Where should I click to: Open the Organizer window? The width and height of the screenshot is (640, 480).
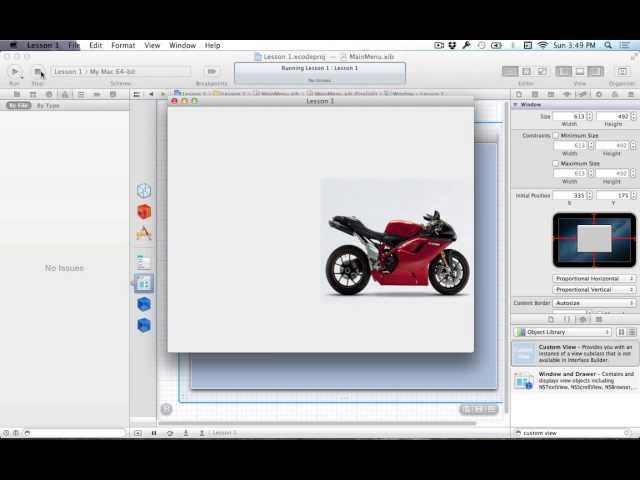[622, 71]
